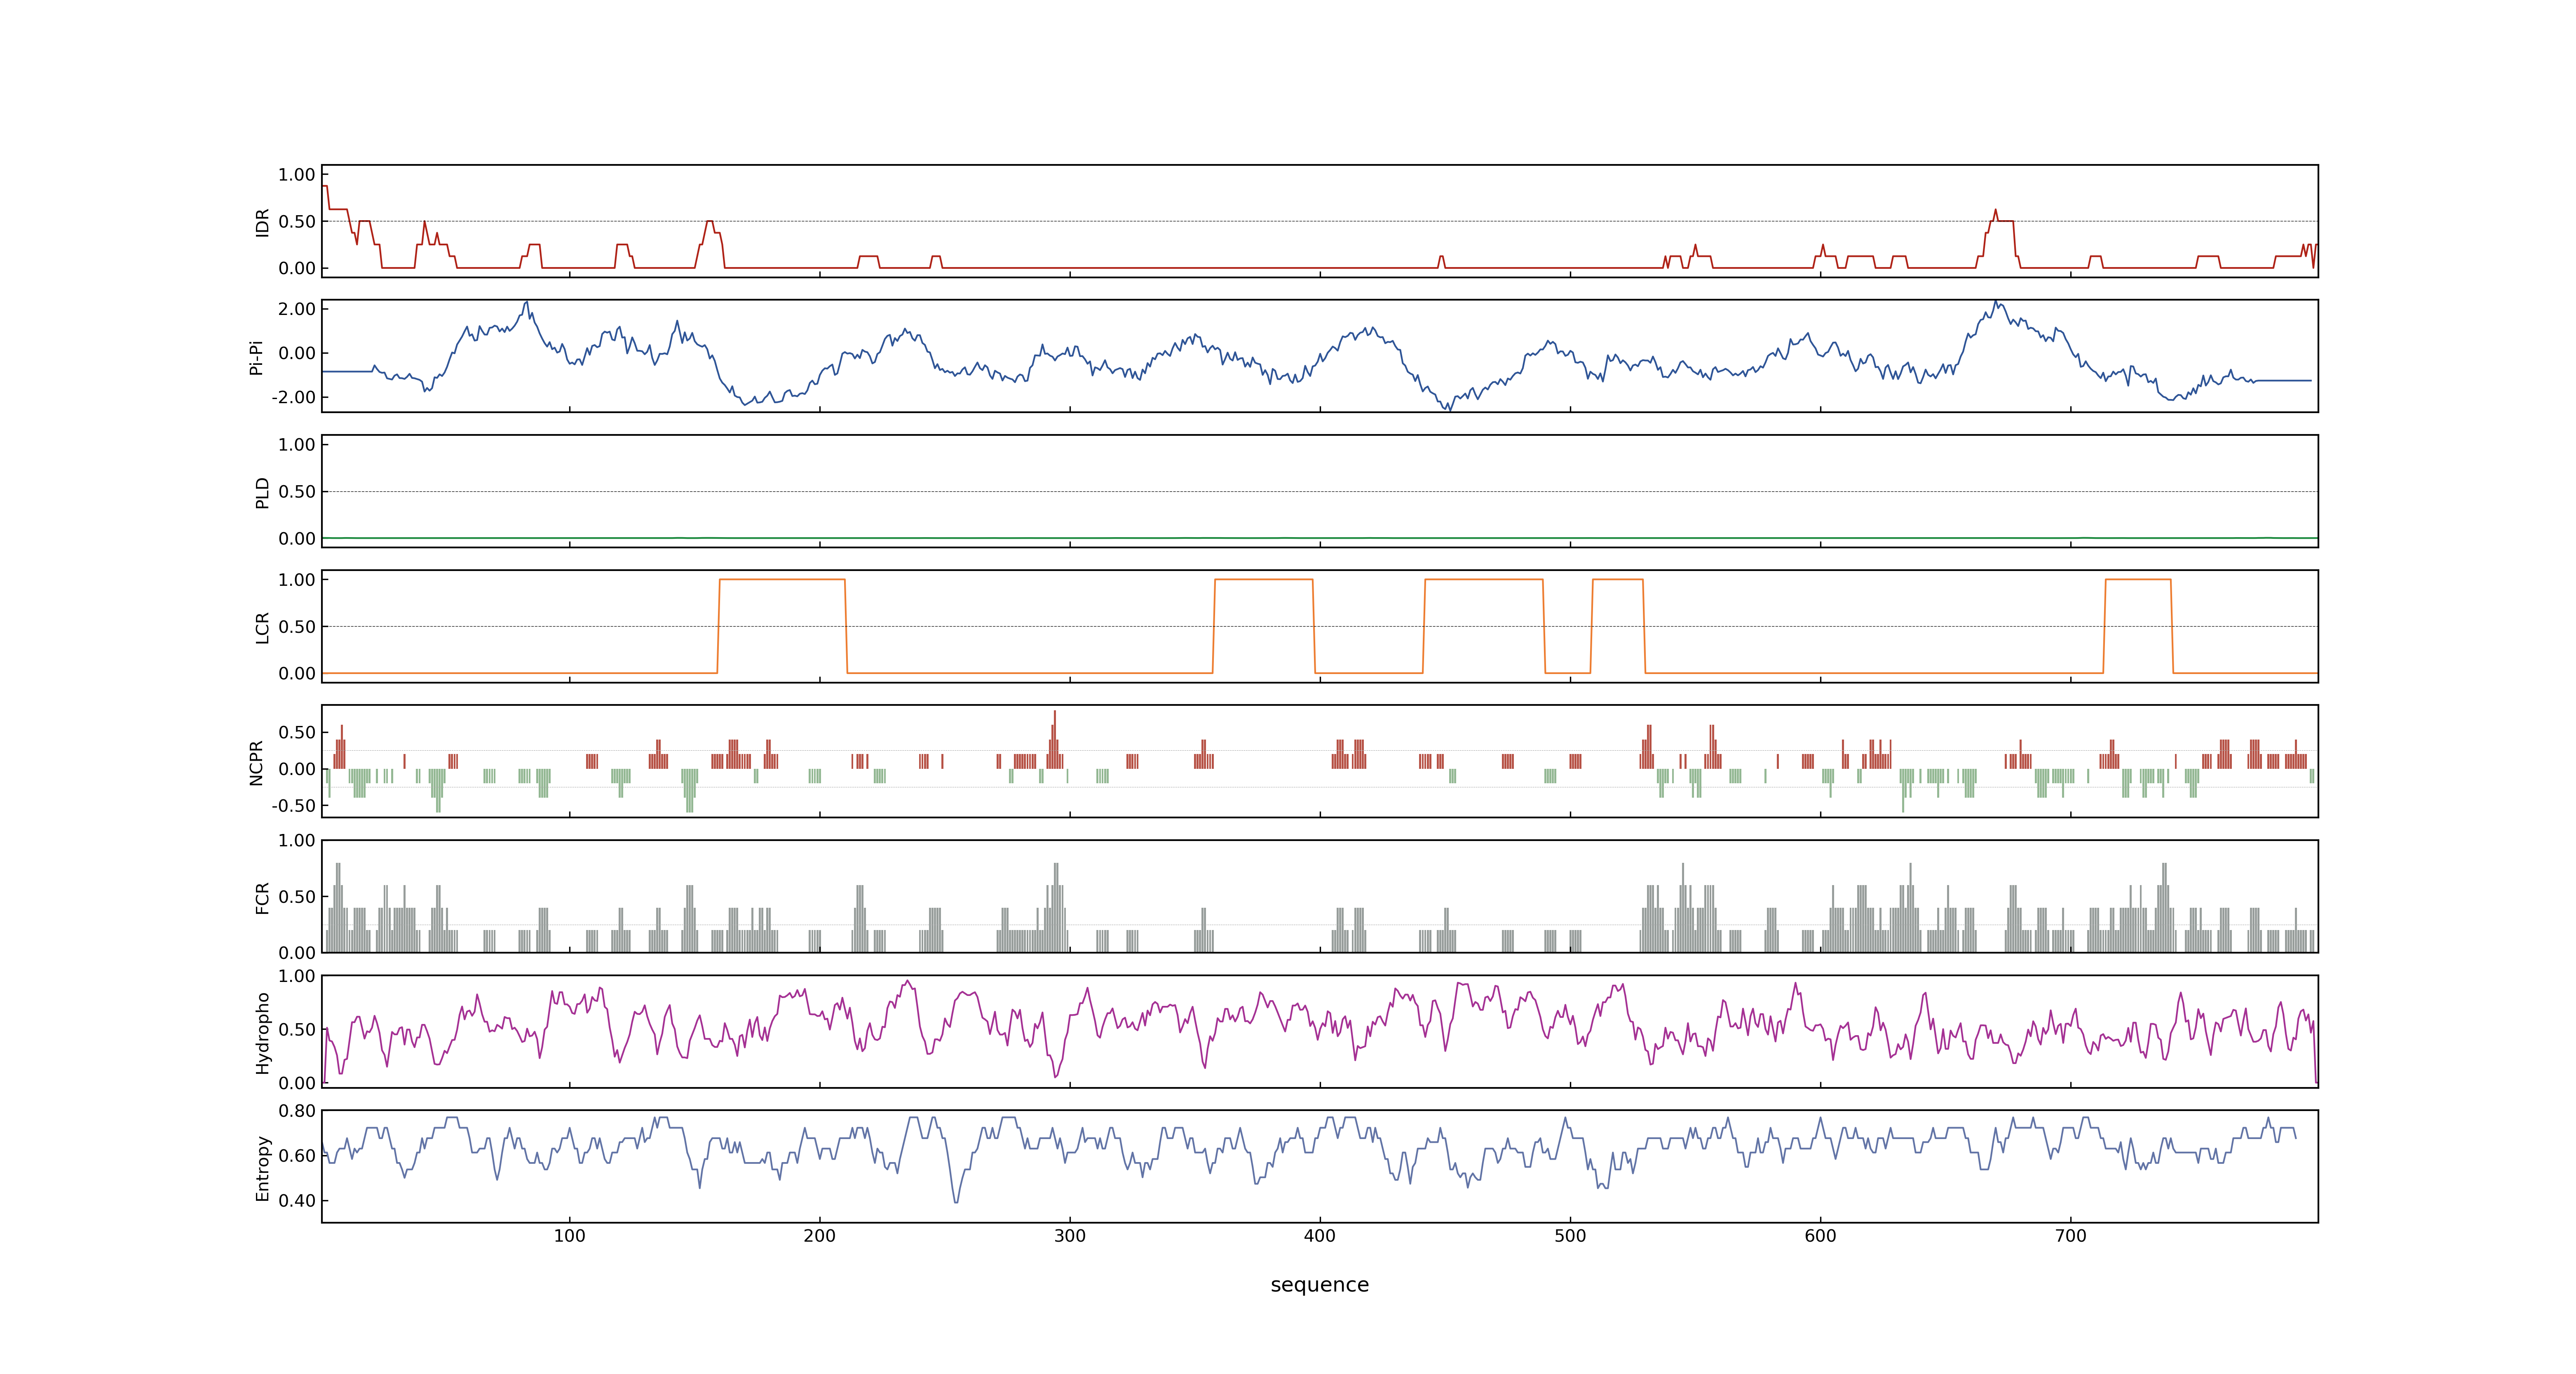2576x1374 pixels.
Task: Click the "-0.50" tick on the NCPR axis
Action: pyautogui.click(x=293, y=806)
